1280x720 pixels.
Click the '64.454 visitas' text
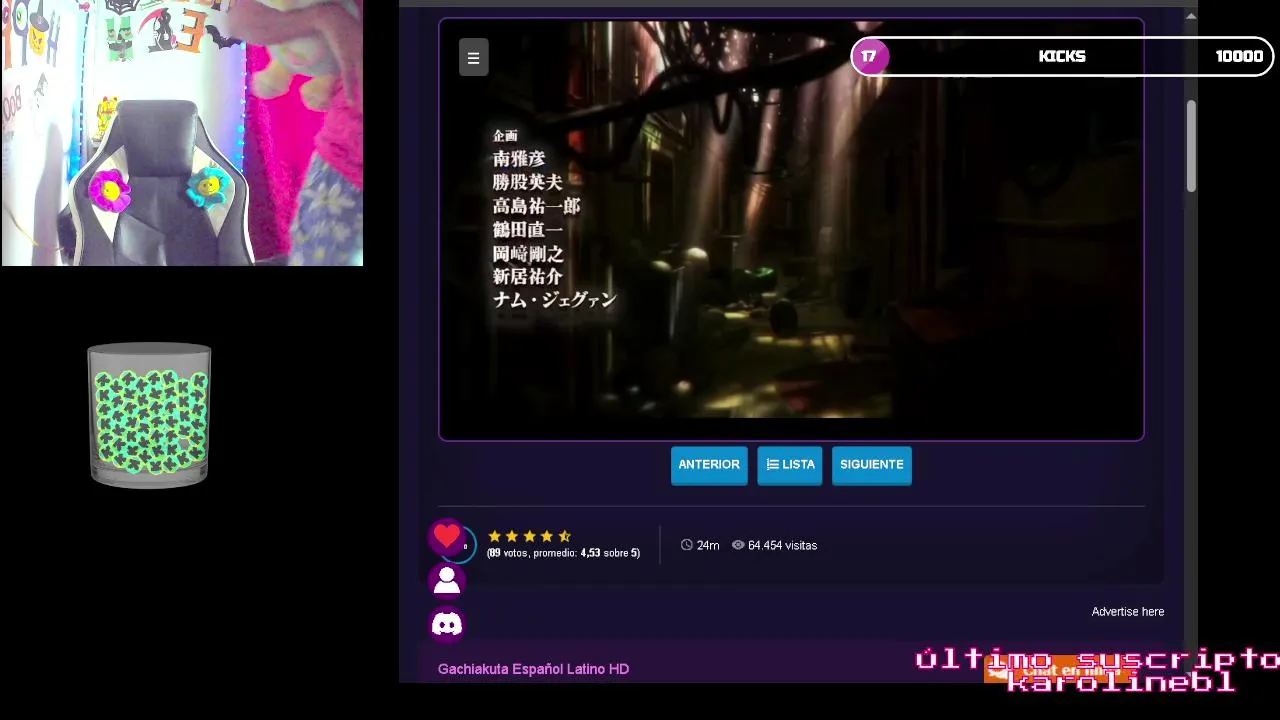(x=782, y=546)
